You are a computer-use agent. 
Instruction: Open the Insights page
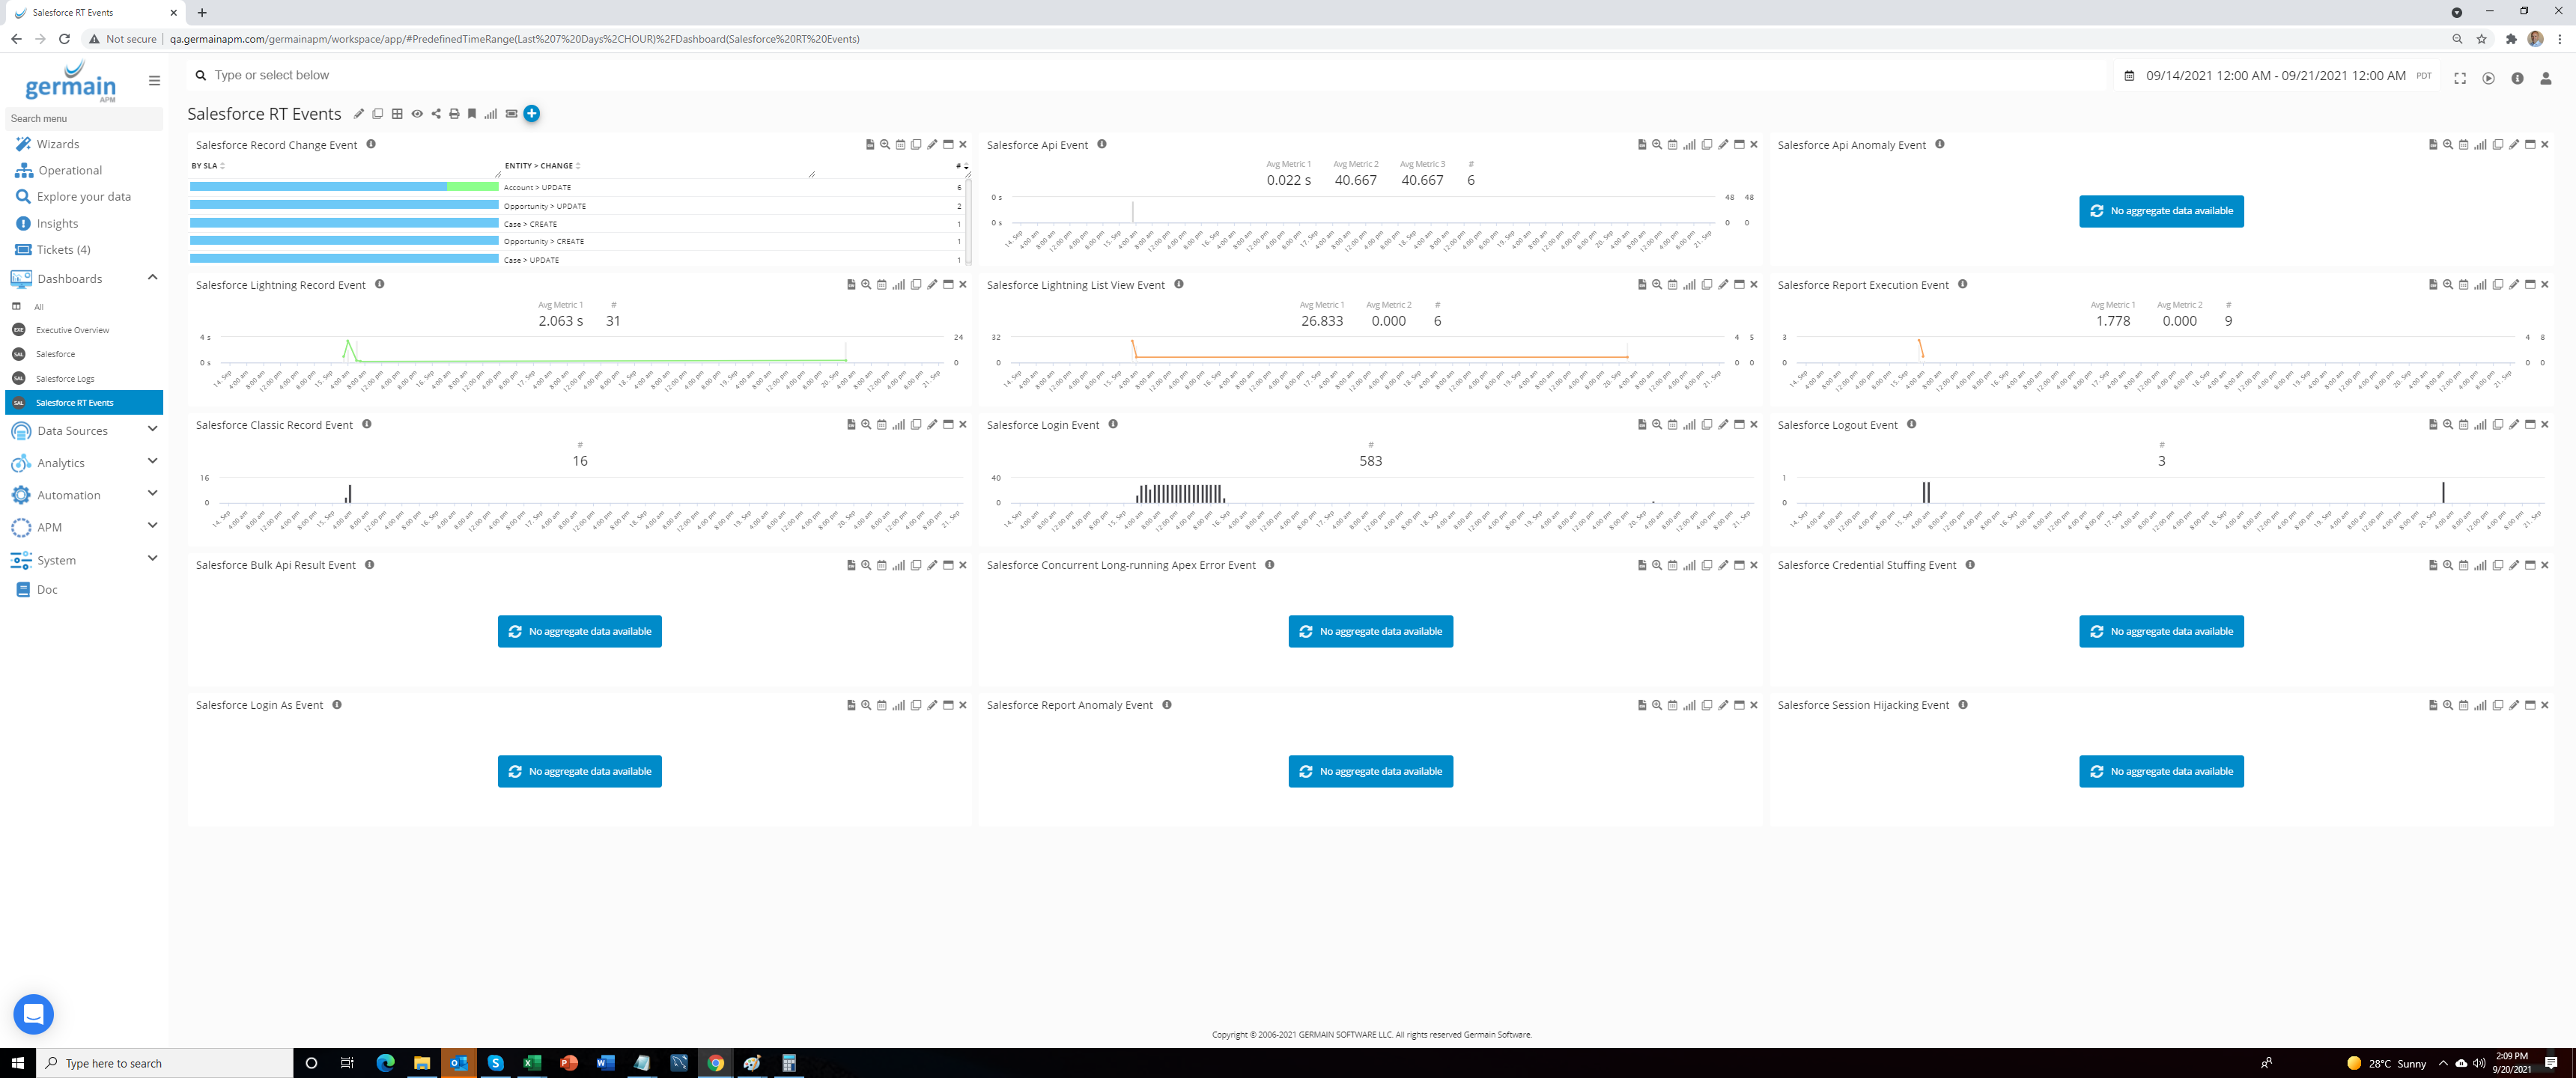click(57, 224)
